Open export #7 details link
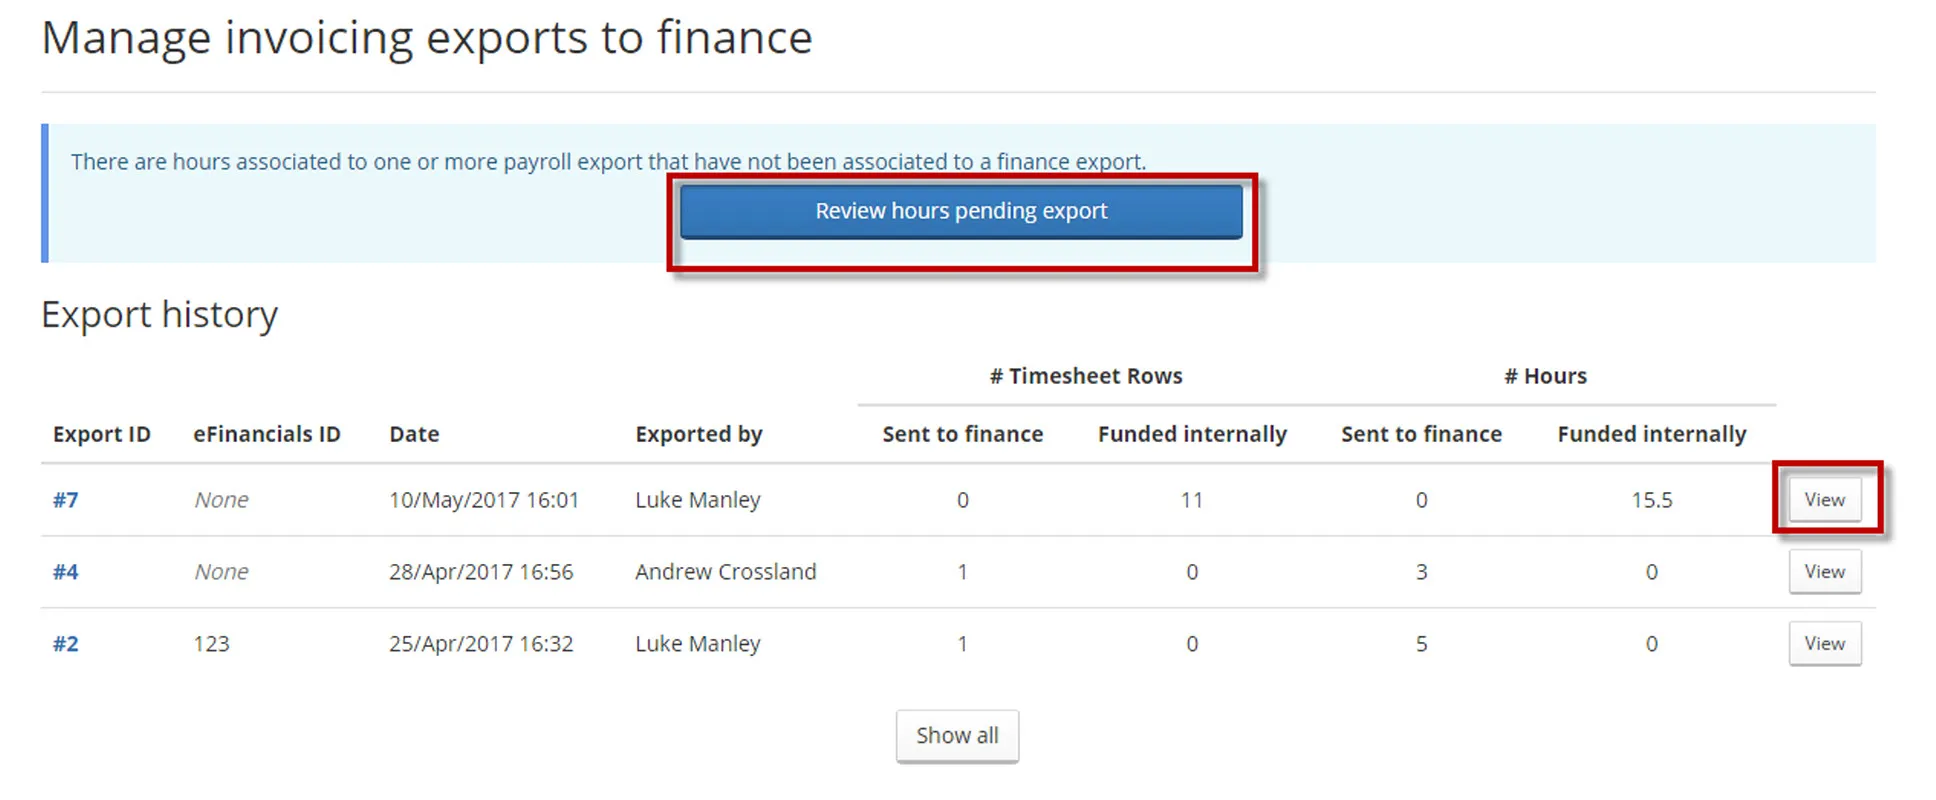Screen dimensions: 1936x800 [65, 500]
